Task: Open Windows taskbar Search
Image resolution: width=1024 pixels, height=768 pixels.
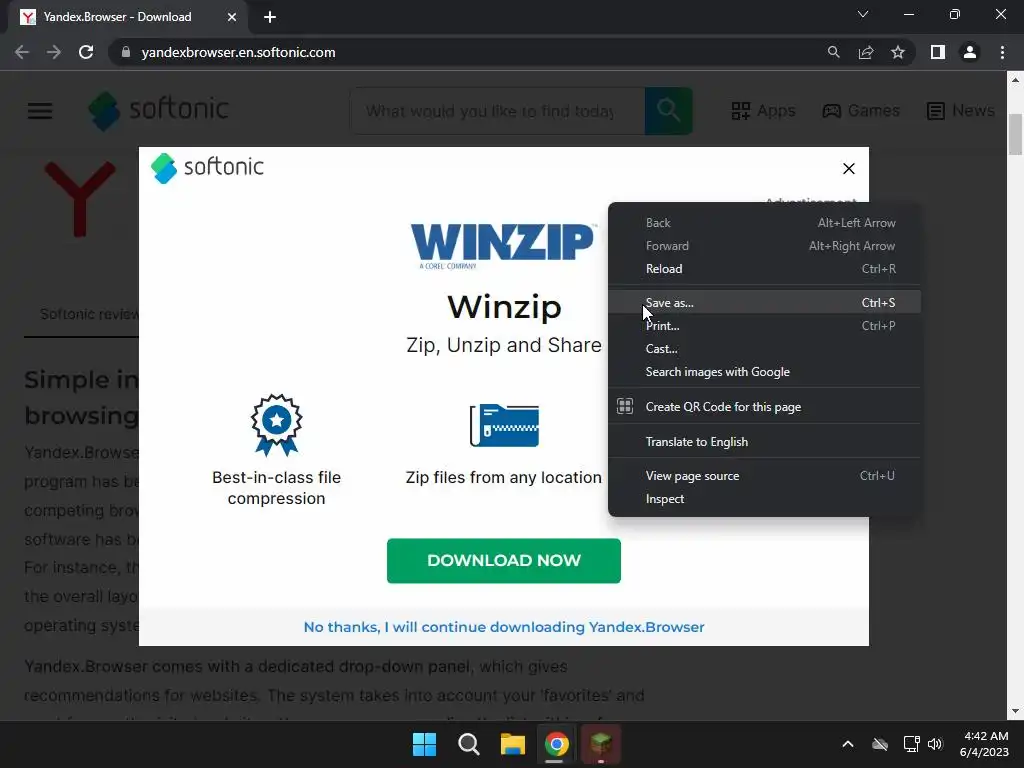Action: (469, 744)
